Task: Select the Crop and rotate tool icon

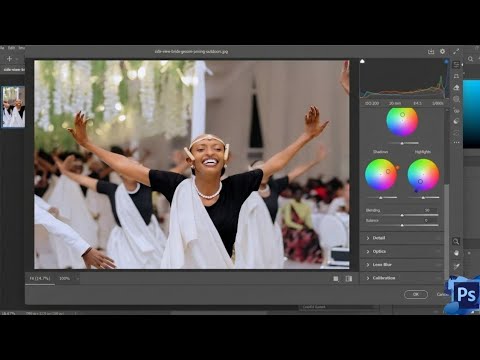Action: click(456, 76)
